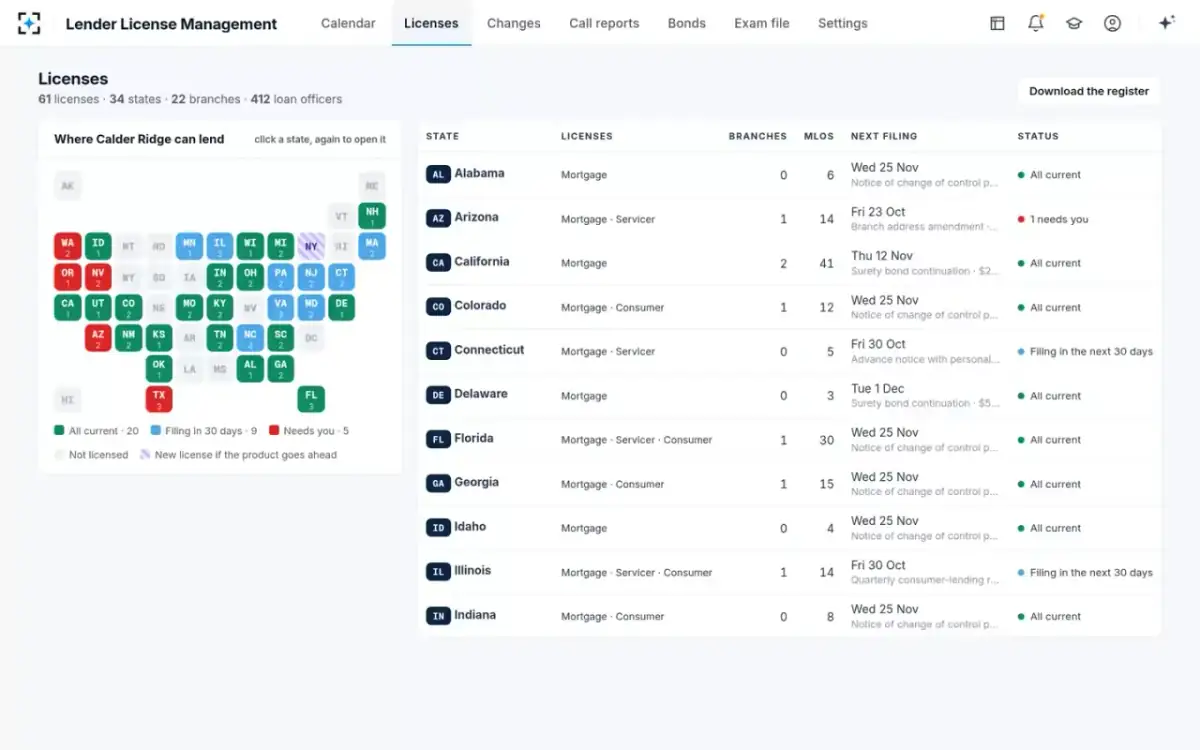The image size is (1200, 750).
Task: Select Nevada NV map tile
Action: [x=98, y=277]
